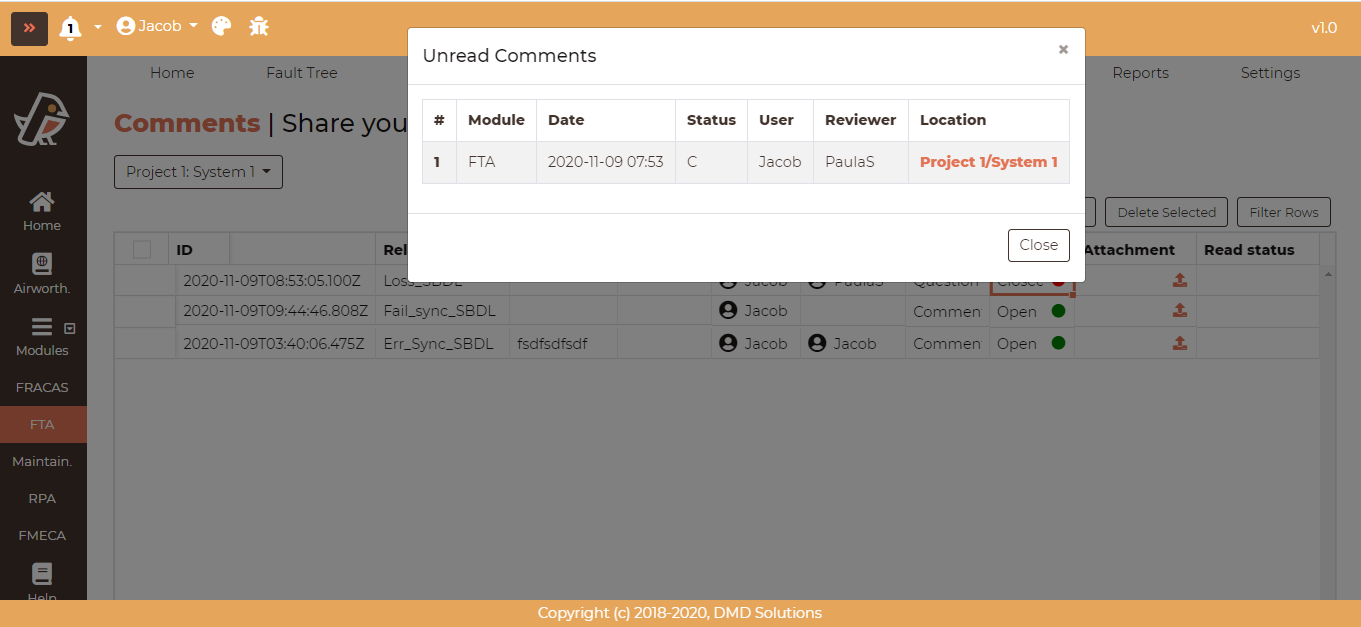Expand the dropdown arrow next to bell
1361x627 pixels.
click(98, 27)
